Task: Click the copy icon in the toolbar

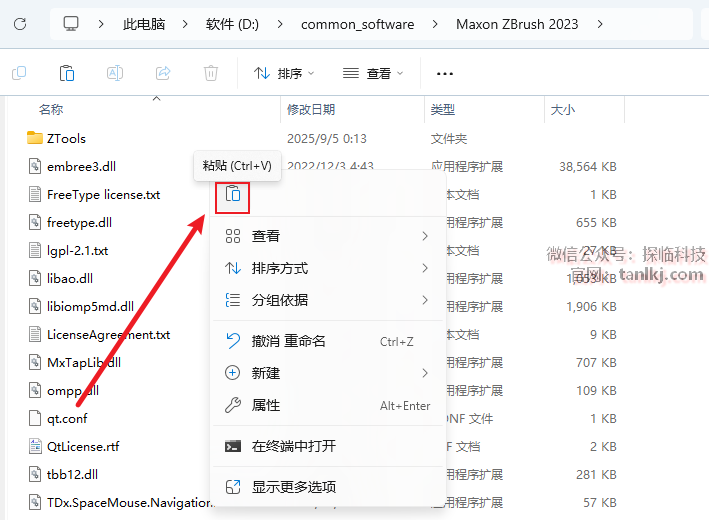Action: 19,73
